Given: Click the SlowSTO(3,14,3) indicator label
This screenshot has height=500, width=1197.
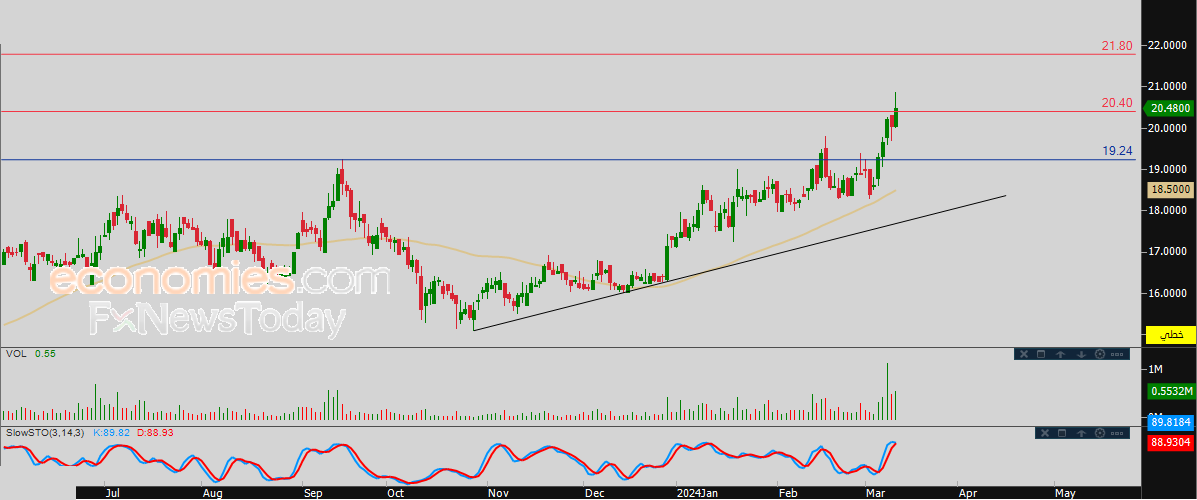Looking at the screenshot, I should [x=47, y=433].
